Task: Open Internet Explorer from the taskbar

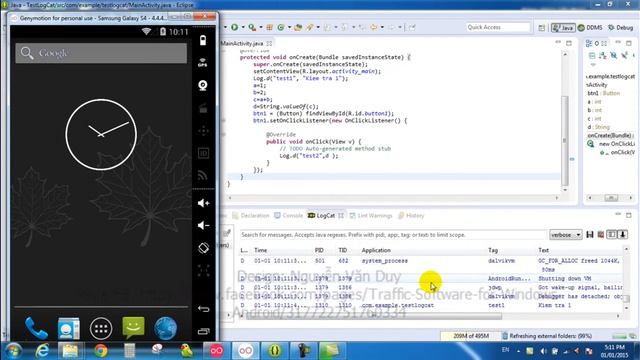Action: coord(42,351)
